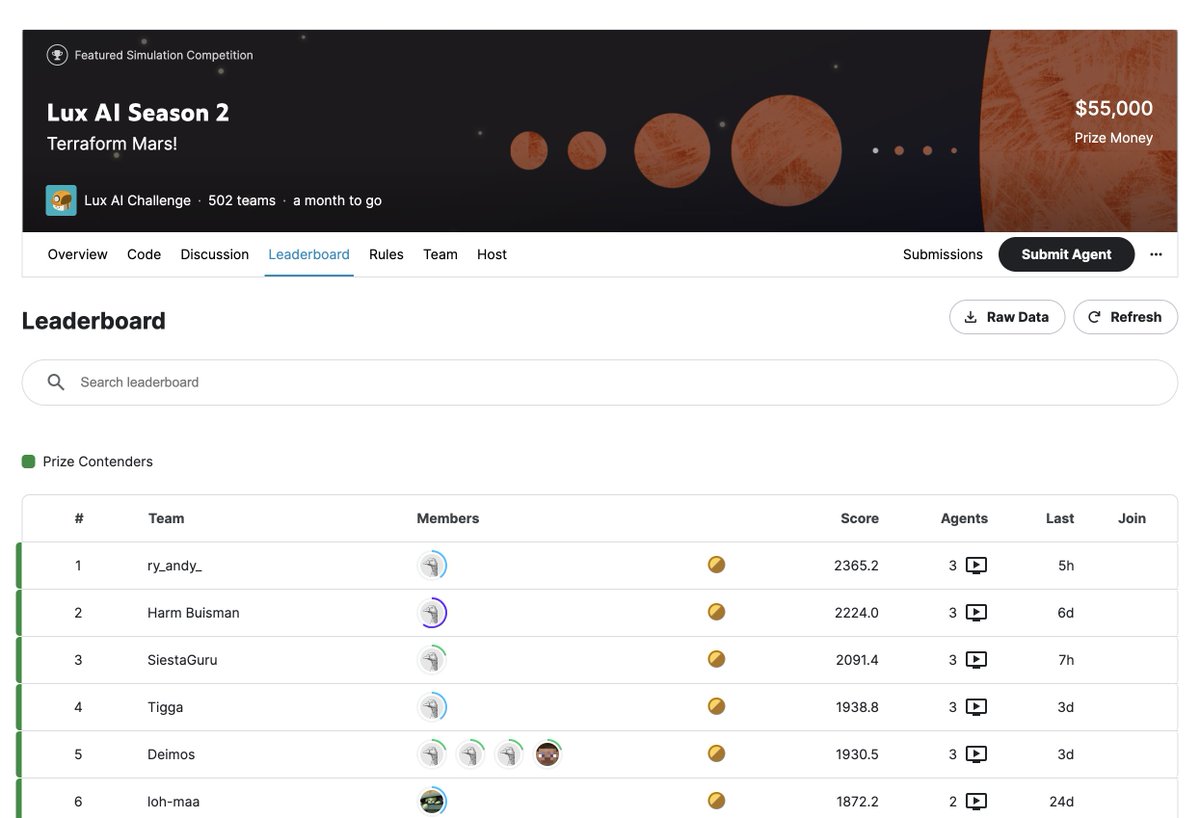Watch Deimos agent episodes via play icon
This screenshot has width=1200, height=818.
976,754
